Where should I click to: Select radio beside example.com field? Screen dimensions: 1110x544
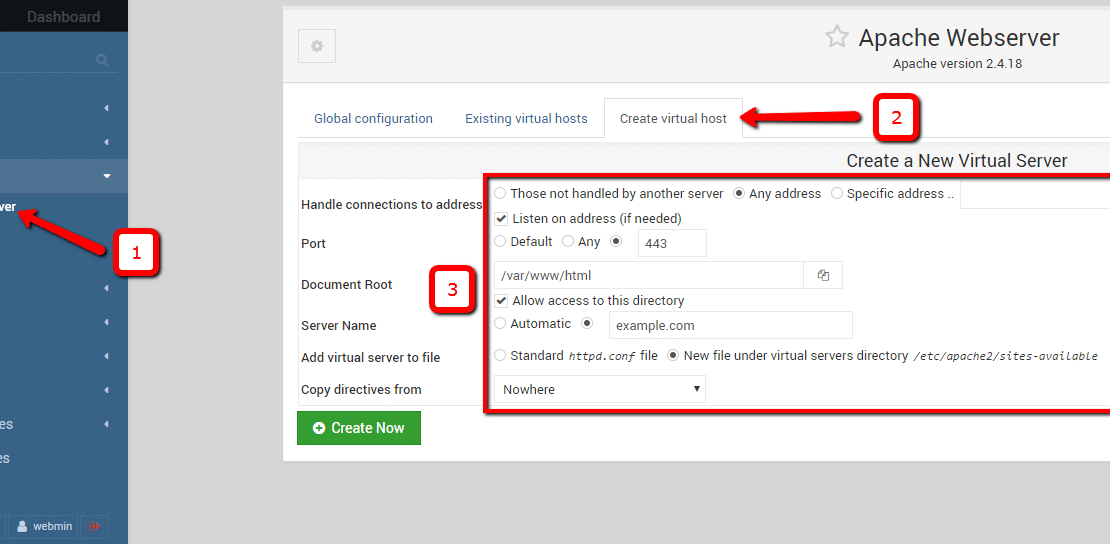pos(587,324)
